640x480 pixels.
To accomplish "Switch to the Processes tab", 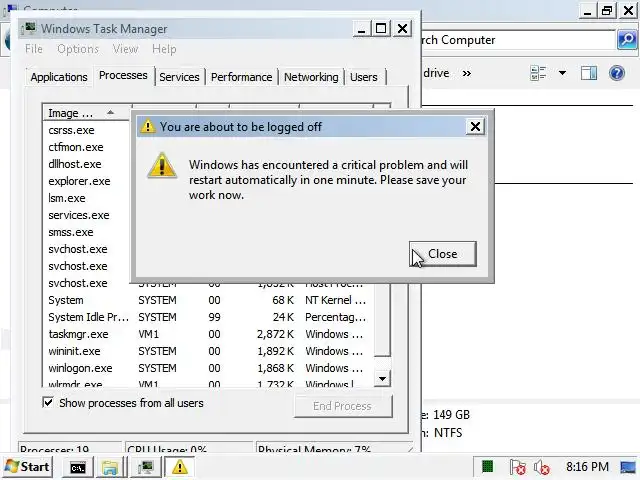I will tap(123, 76).
